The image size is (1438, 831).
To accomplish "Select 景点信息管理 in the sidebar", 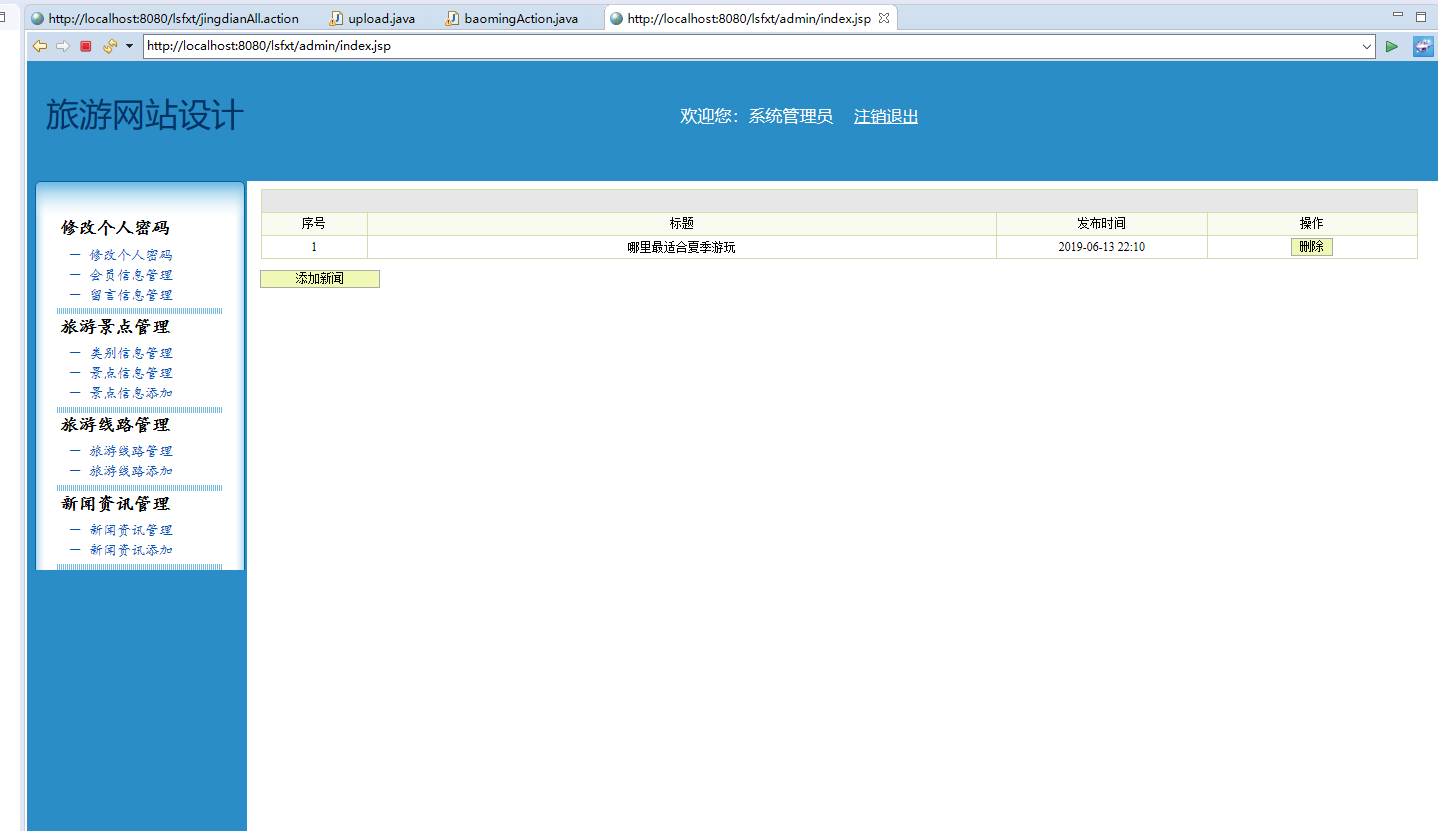I will click(x=131, y=373).
